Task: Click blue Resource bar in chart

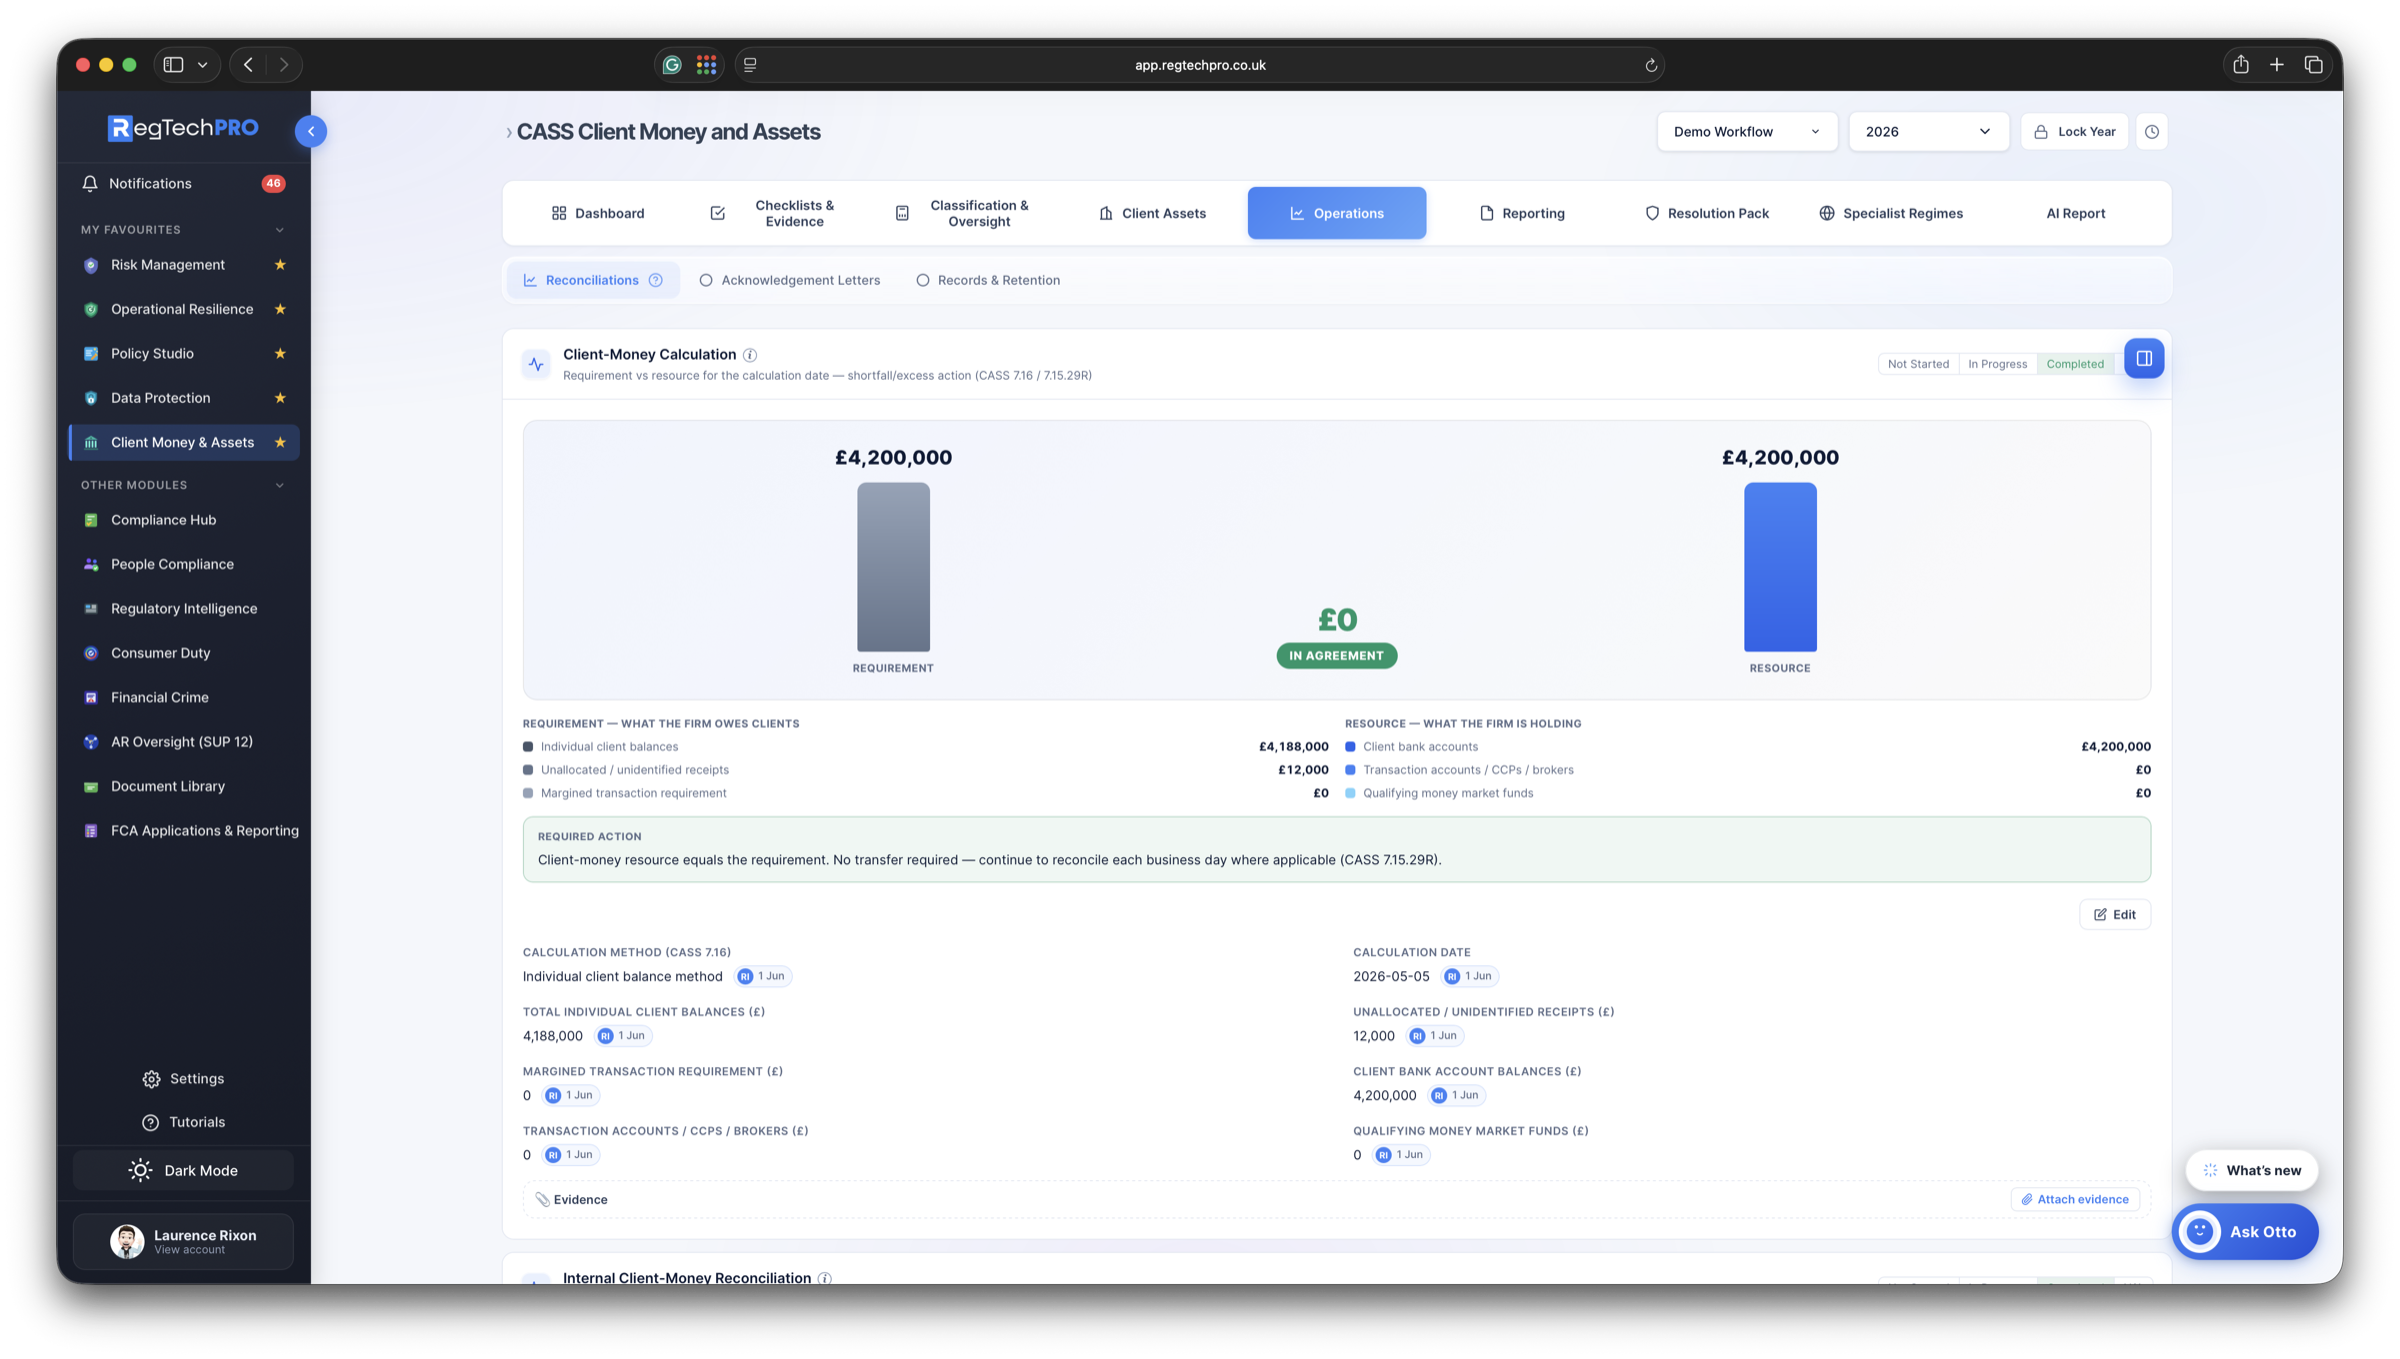Action: [1780, 567]
